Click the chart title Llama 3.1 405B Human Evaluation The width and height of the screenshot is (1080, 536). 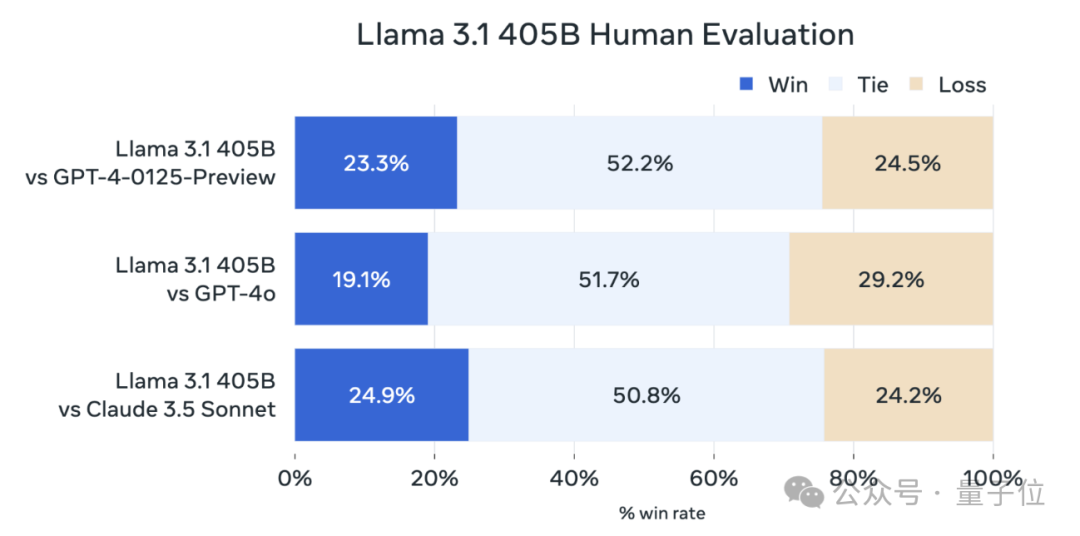coord(605,35)
